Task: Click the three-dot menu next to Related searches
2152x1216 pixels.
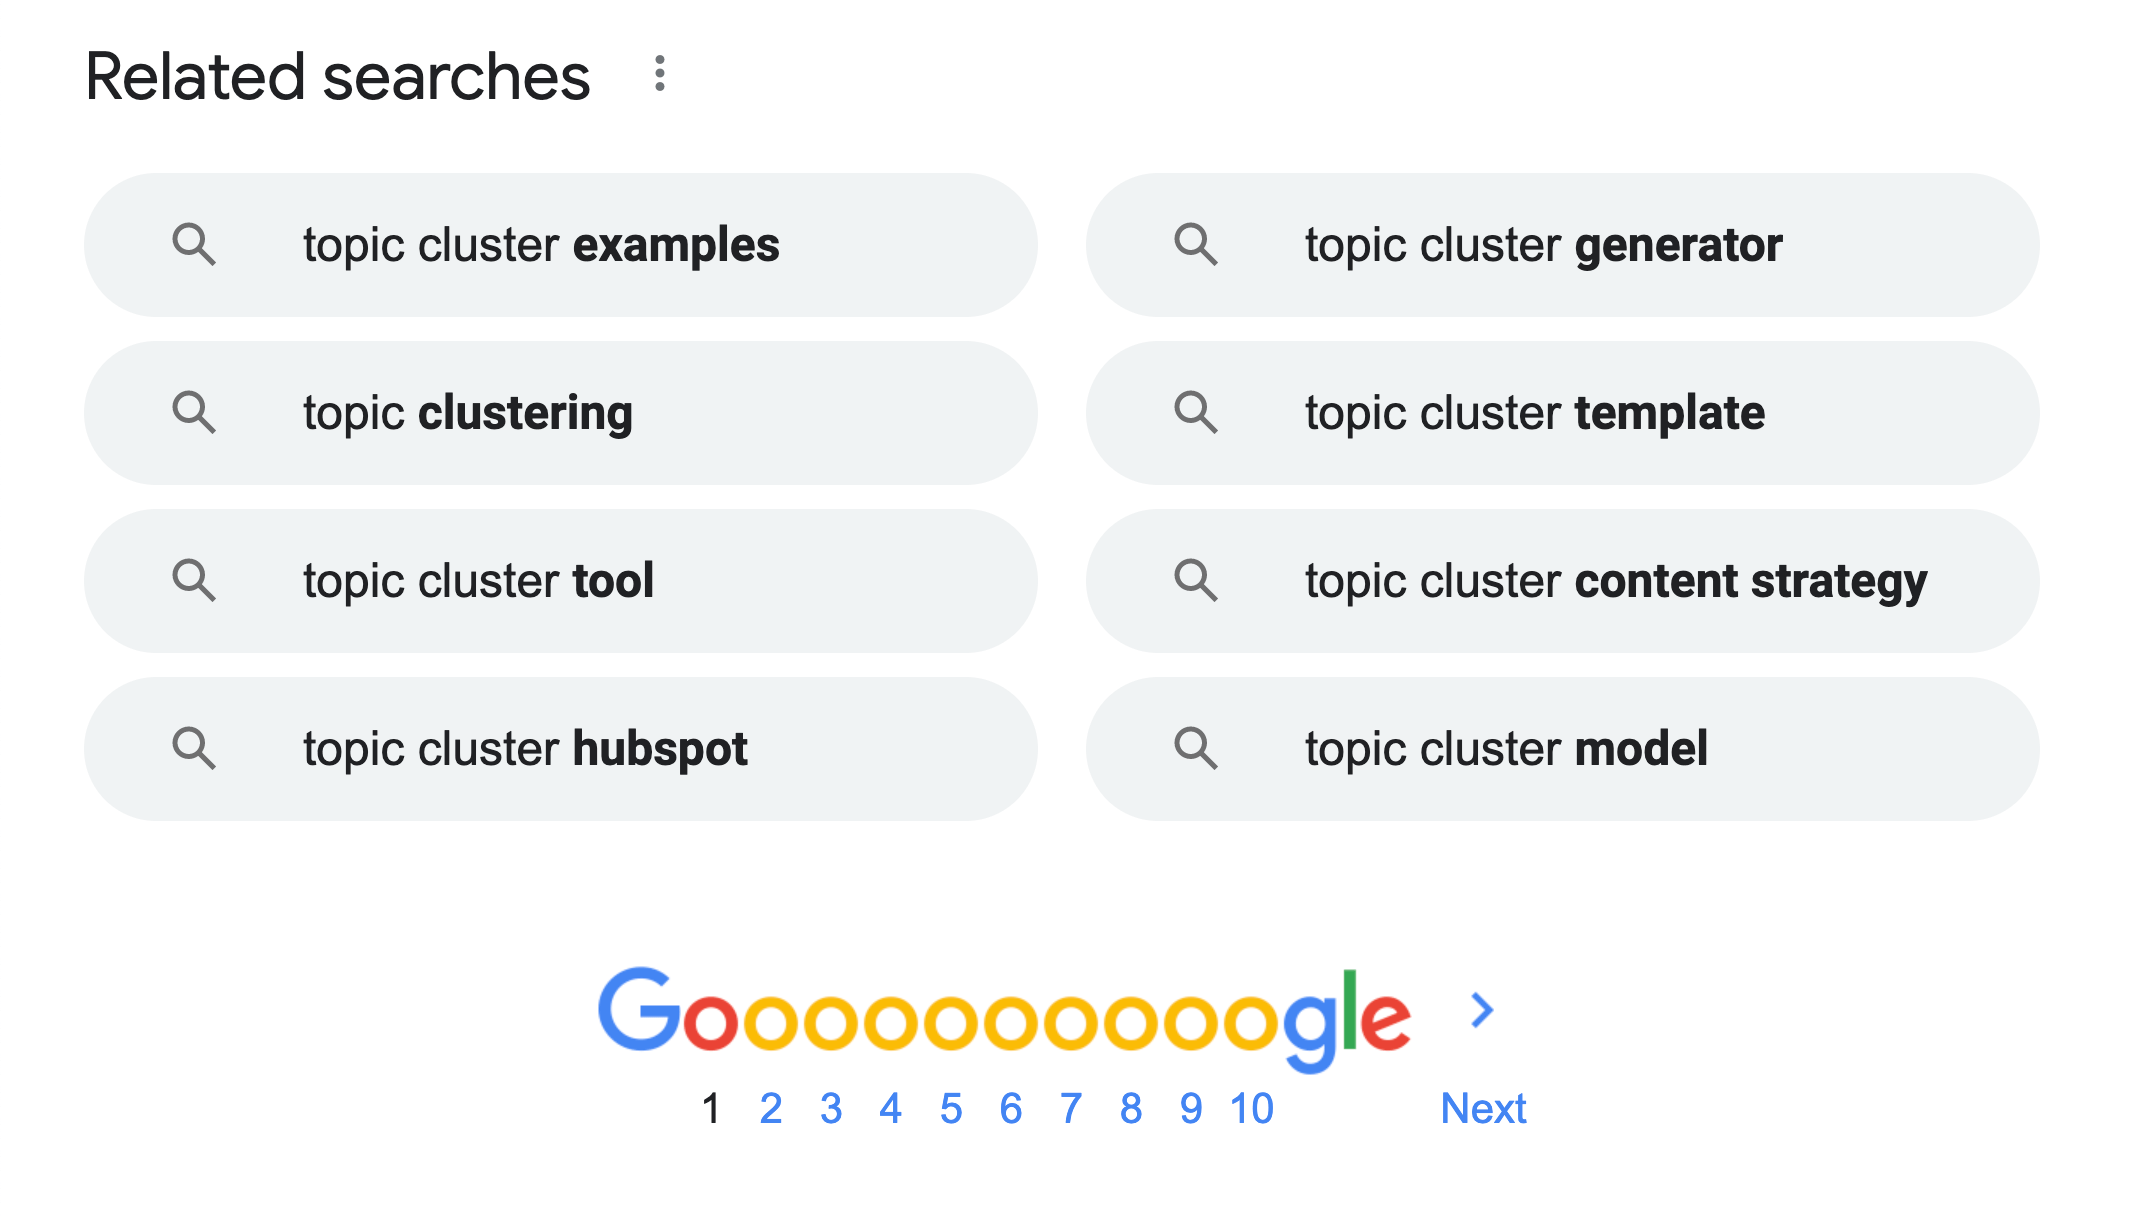Action: [661, 72]
